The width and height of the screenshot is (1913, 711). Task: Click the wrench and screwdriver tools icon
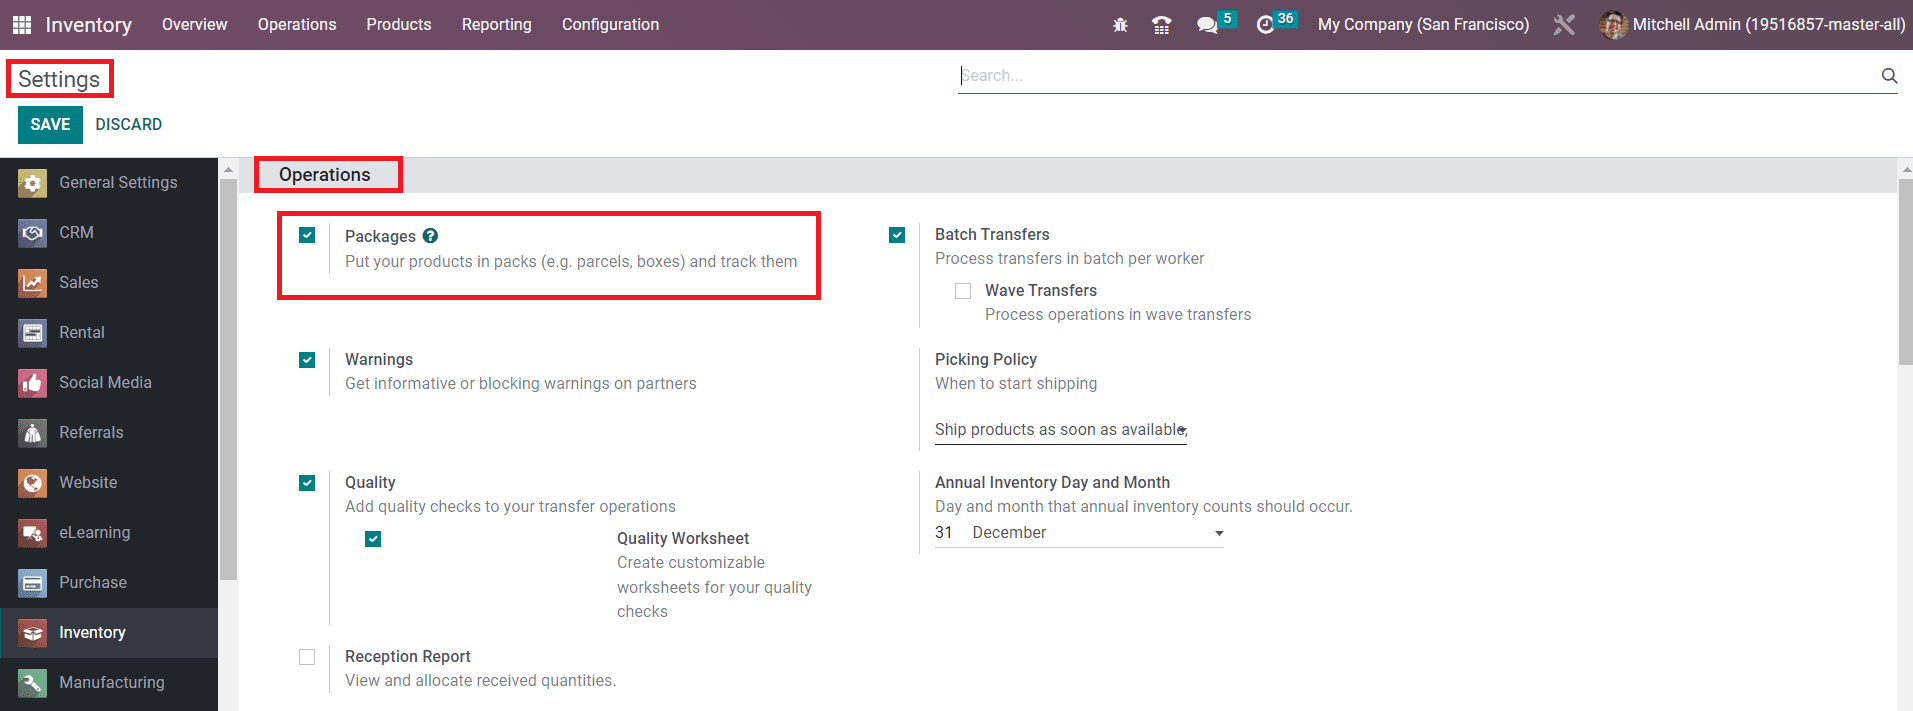click(1564, 25)
